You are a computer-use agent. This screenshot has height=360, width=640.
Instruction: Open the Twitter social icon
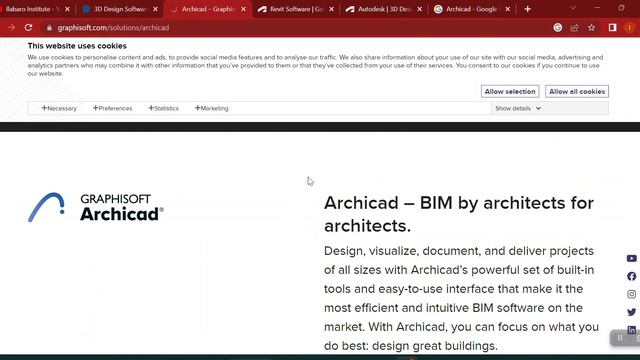click(631, 312)
